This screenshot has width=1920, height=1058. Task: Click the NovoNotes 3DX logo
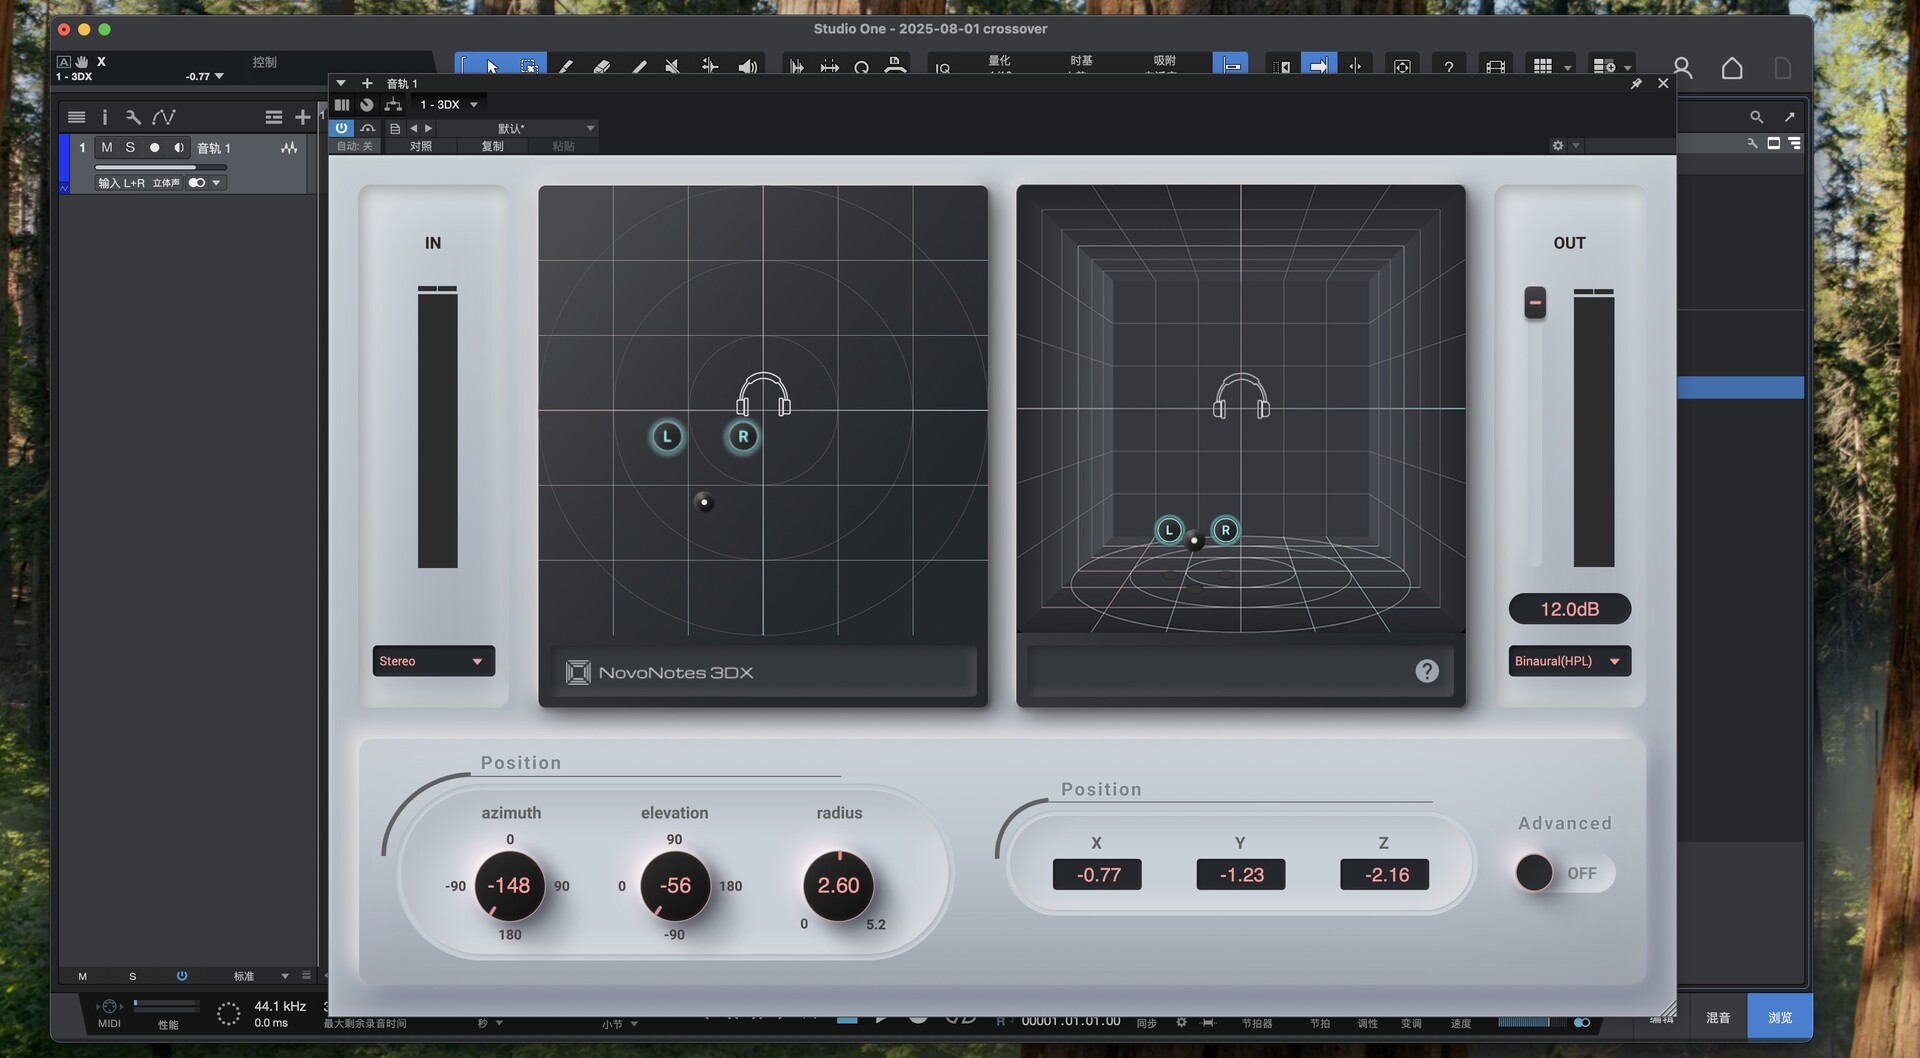pyautogui.click(x=660, y=672)
